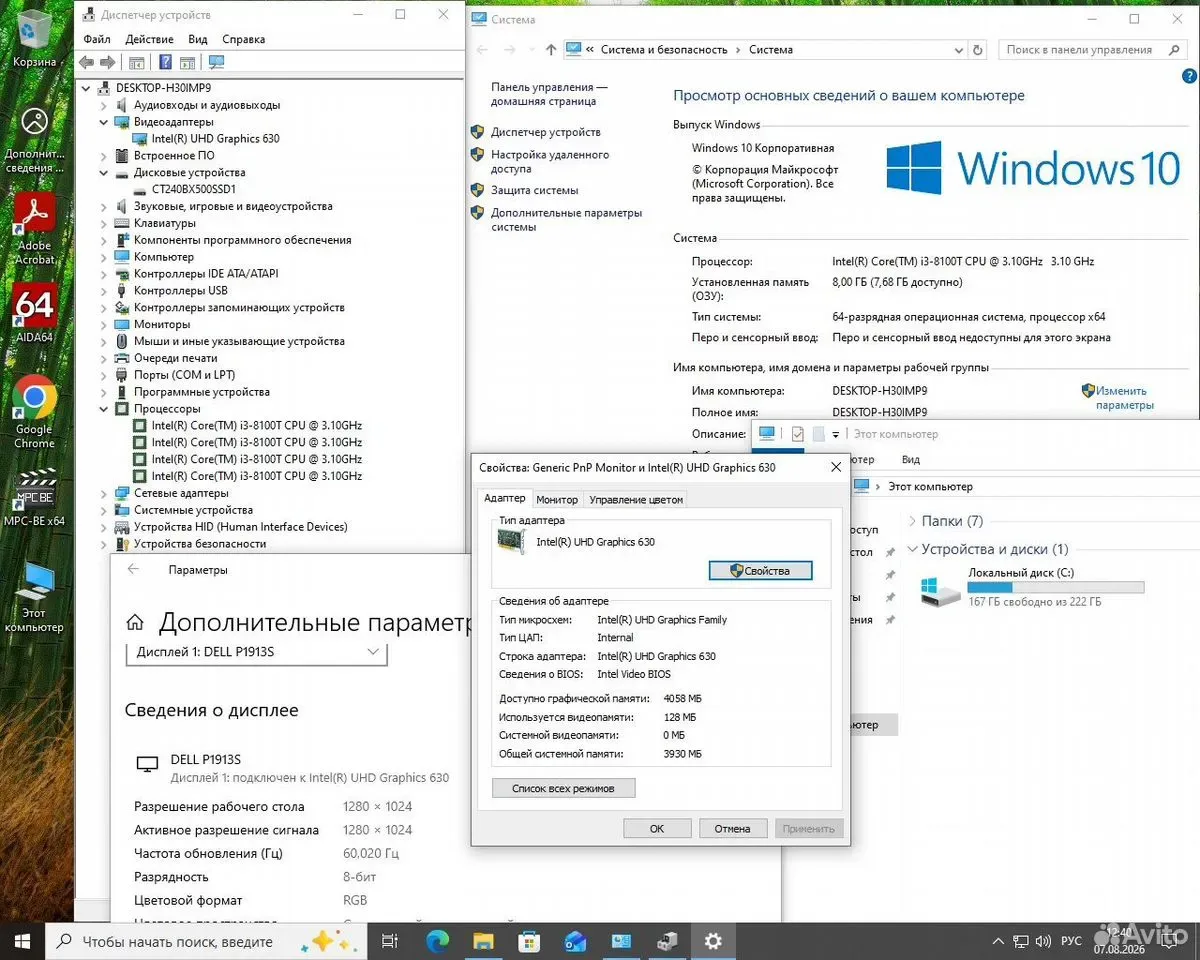
Task: Click OK in the adapter properties dialog
Action: click(x=657, y=828)
